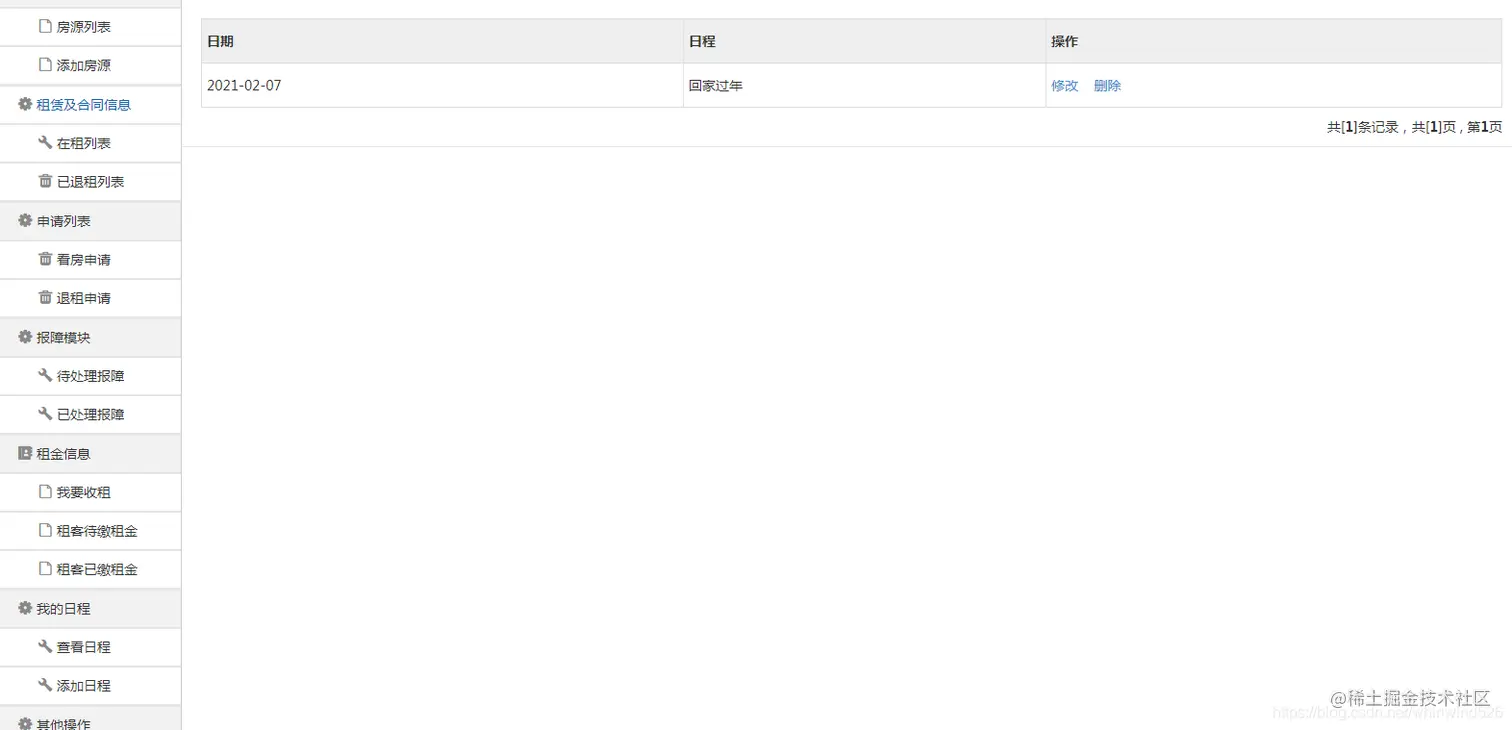Select 在租列表 in the sidebar
Image resolution: width=1512 pixels, height=730 pixels.
pyautogui.click(x=90, y=143)
